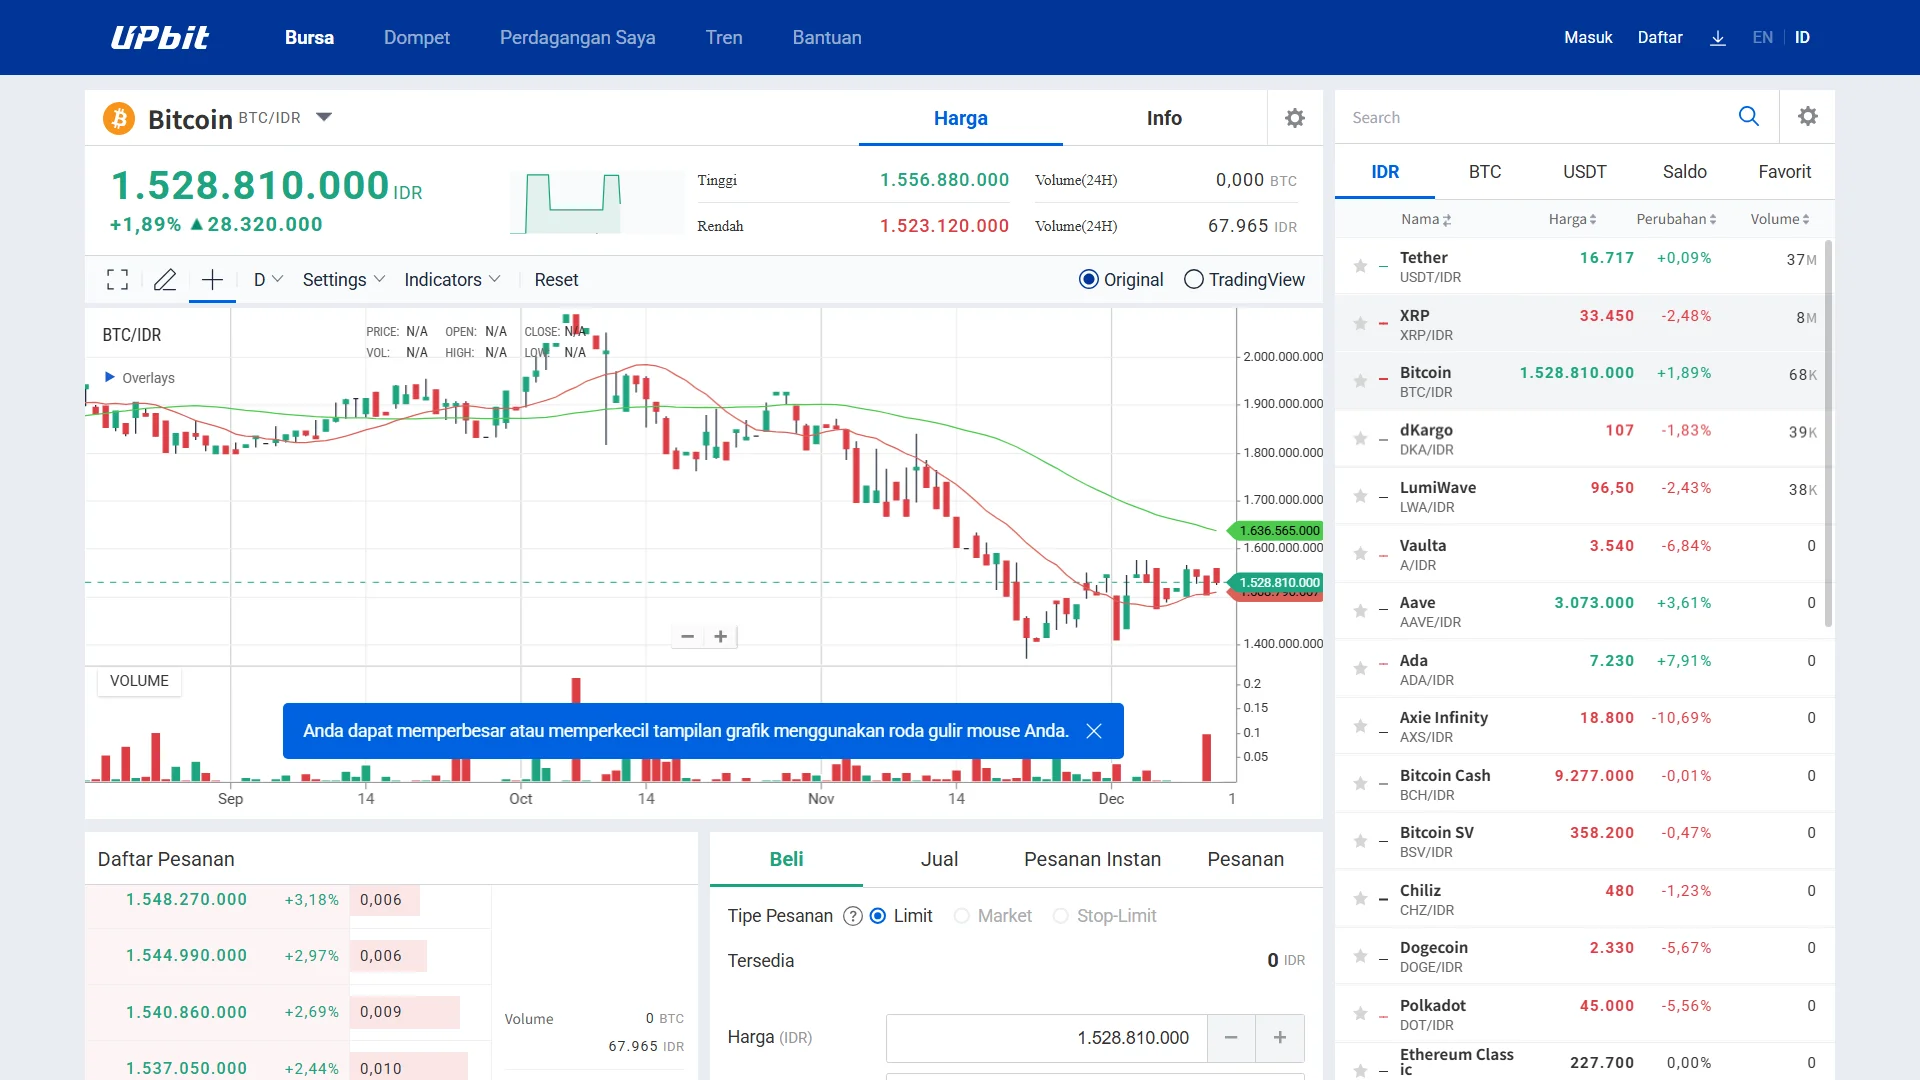Open the drawing tools with the pencil icon
Viewport: 1920px width, 1080px height.
point(165,280)
